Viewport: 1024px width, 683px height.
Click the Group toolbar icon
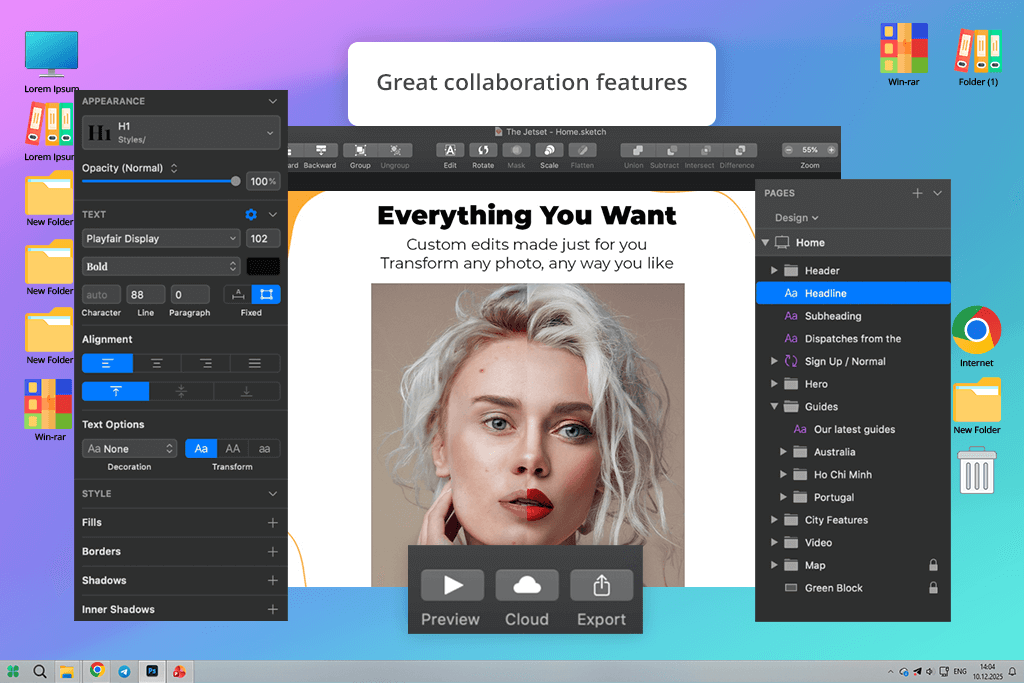tap(360, 150)
